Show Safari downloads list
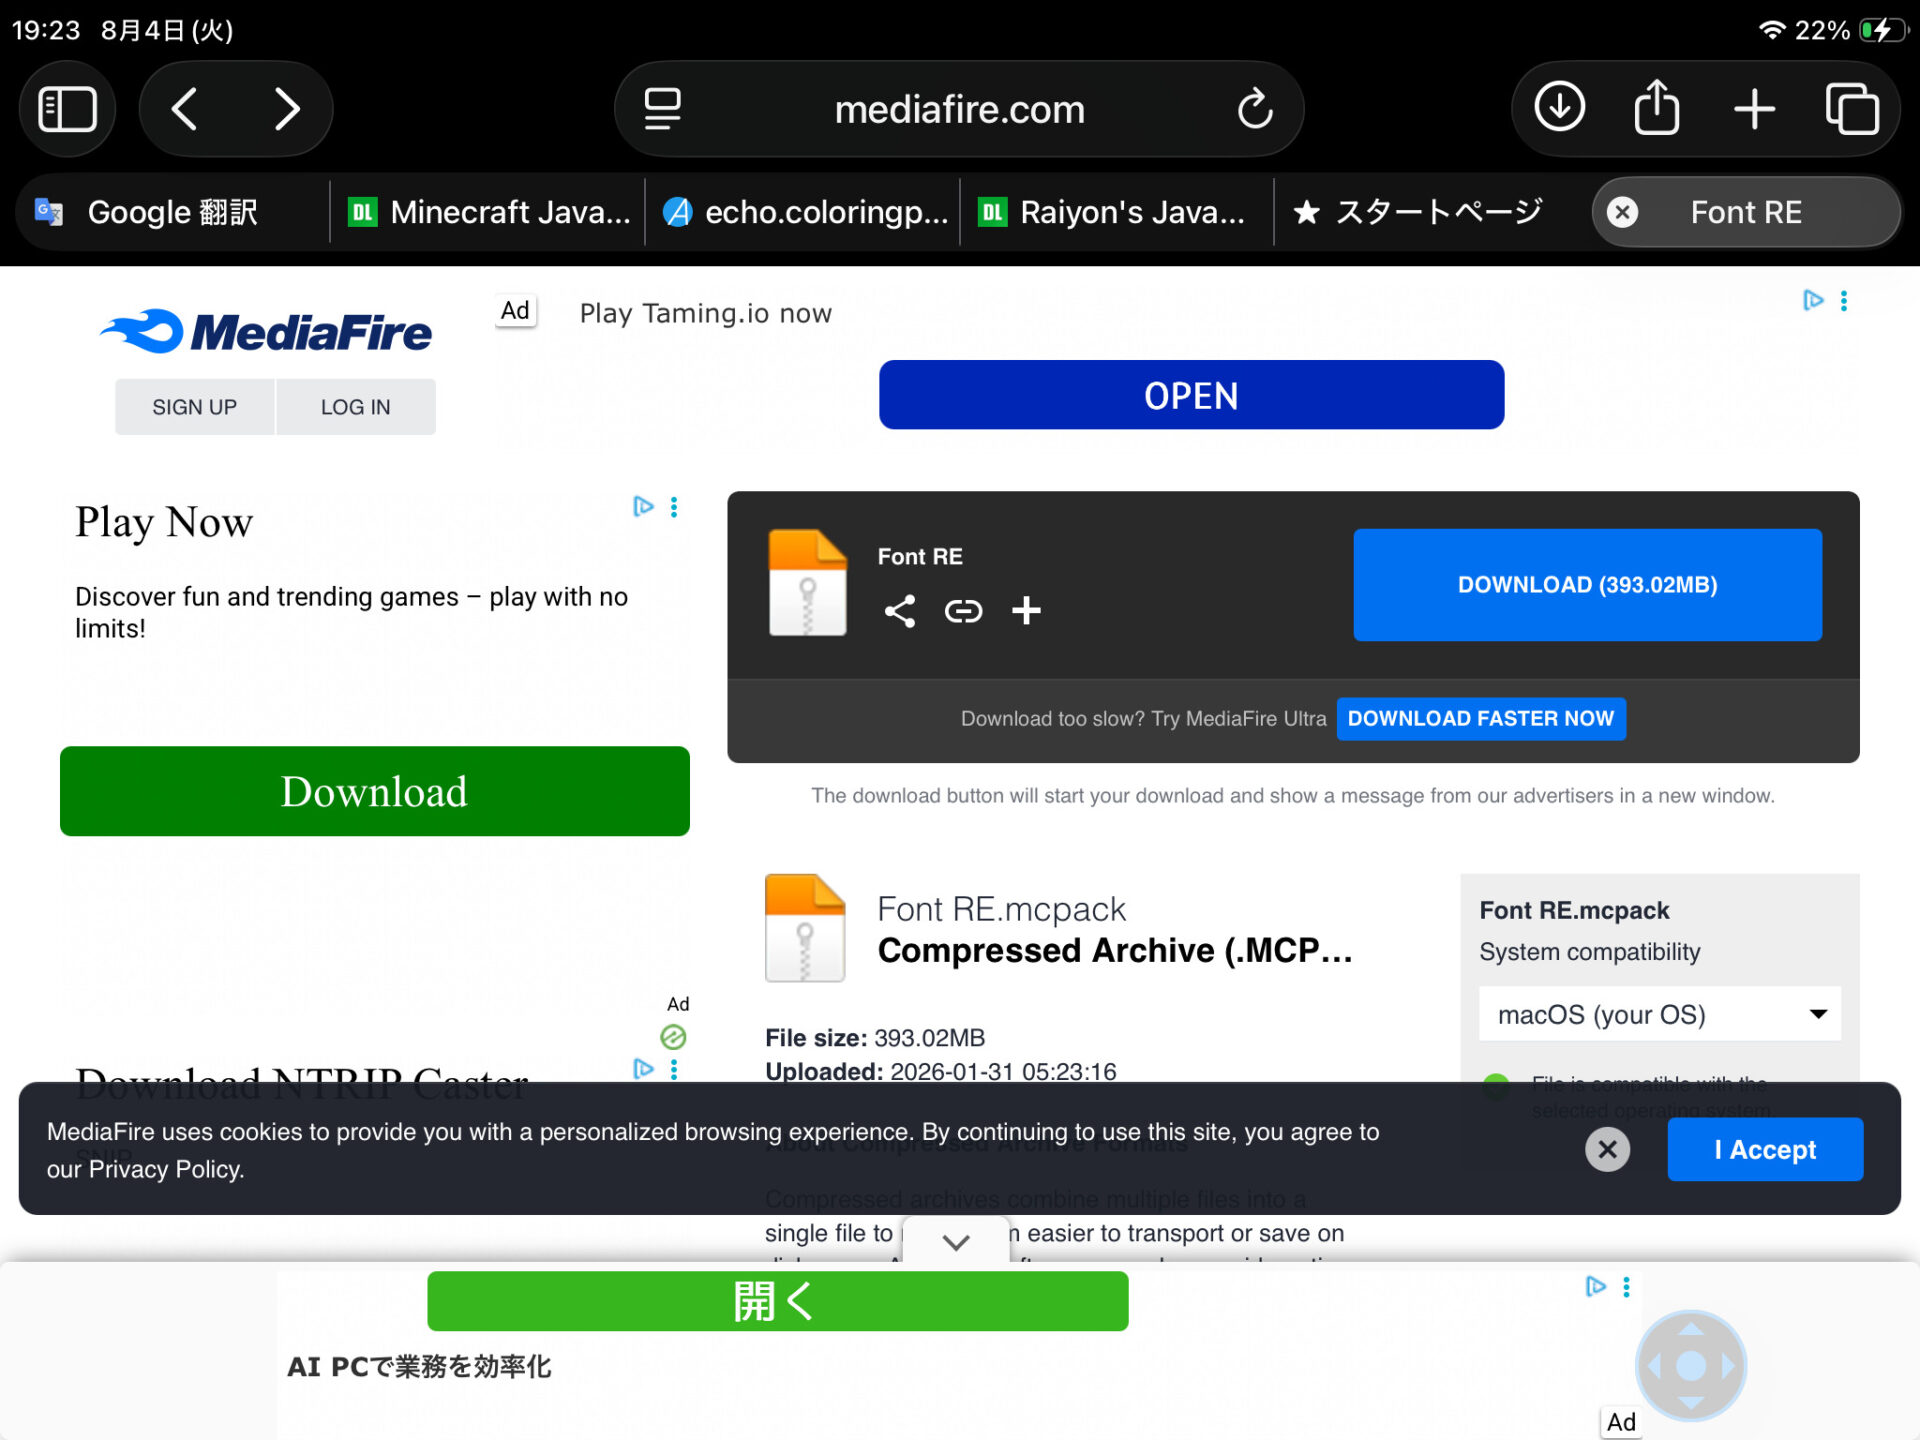 (1560, 107)
